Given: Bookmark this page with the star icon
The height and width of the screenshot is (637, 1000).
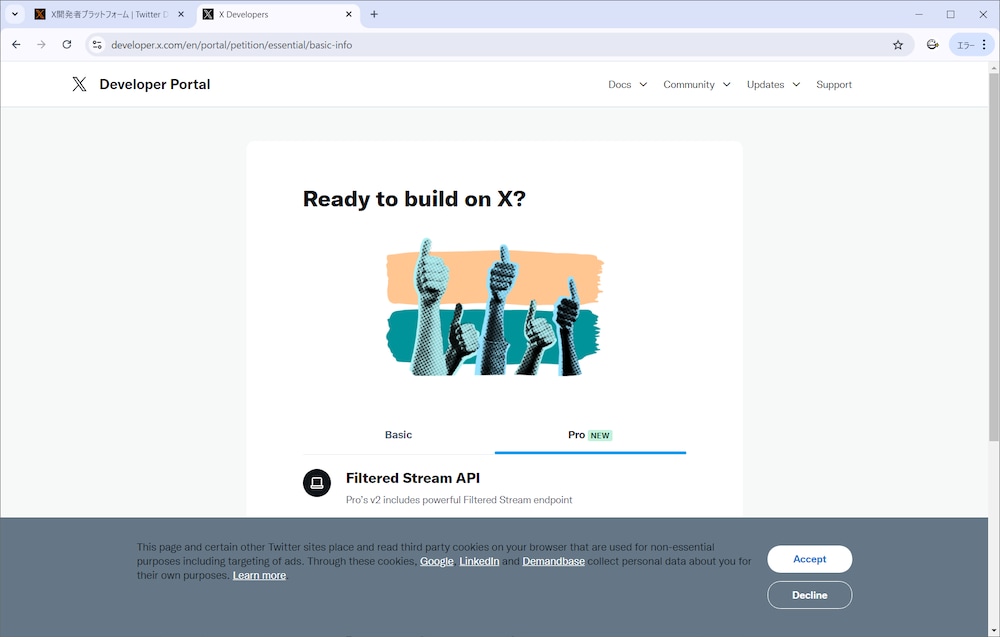Looking at the screenshot, I should 898,45.
